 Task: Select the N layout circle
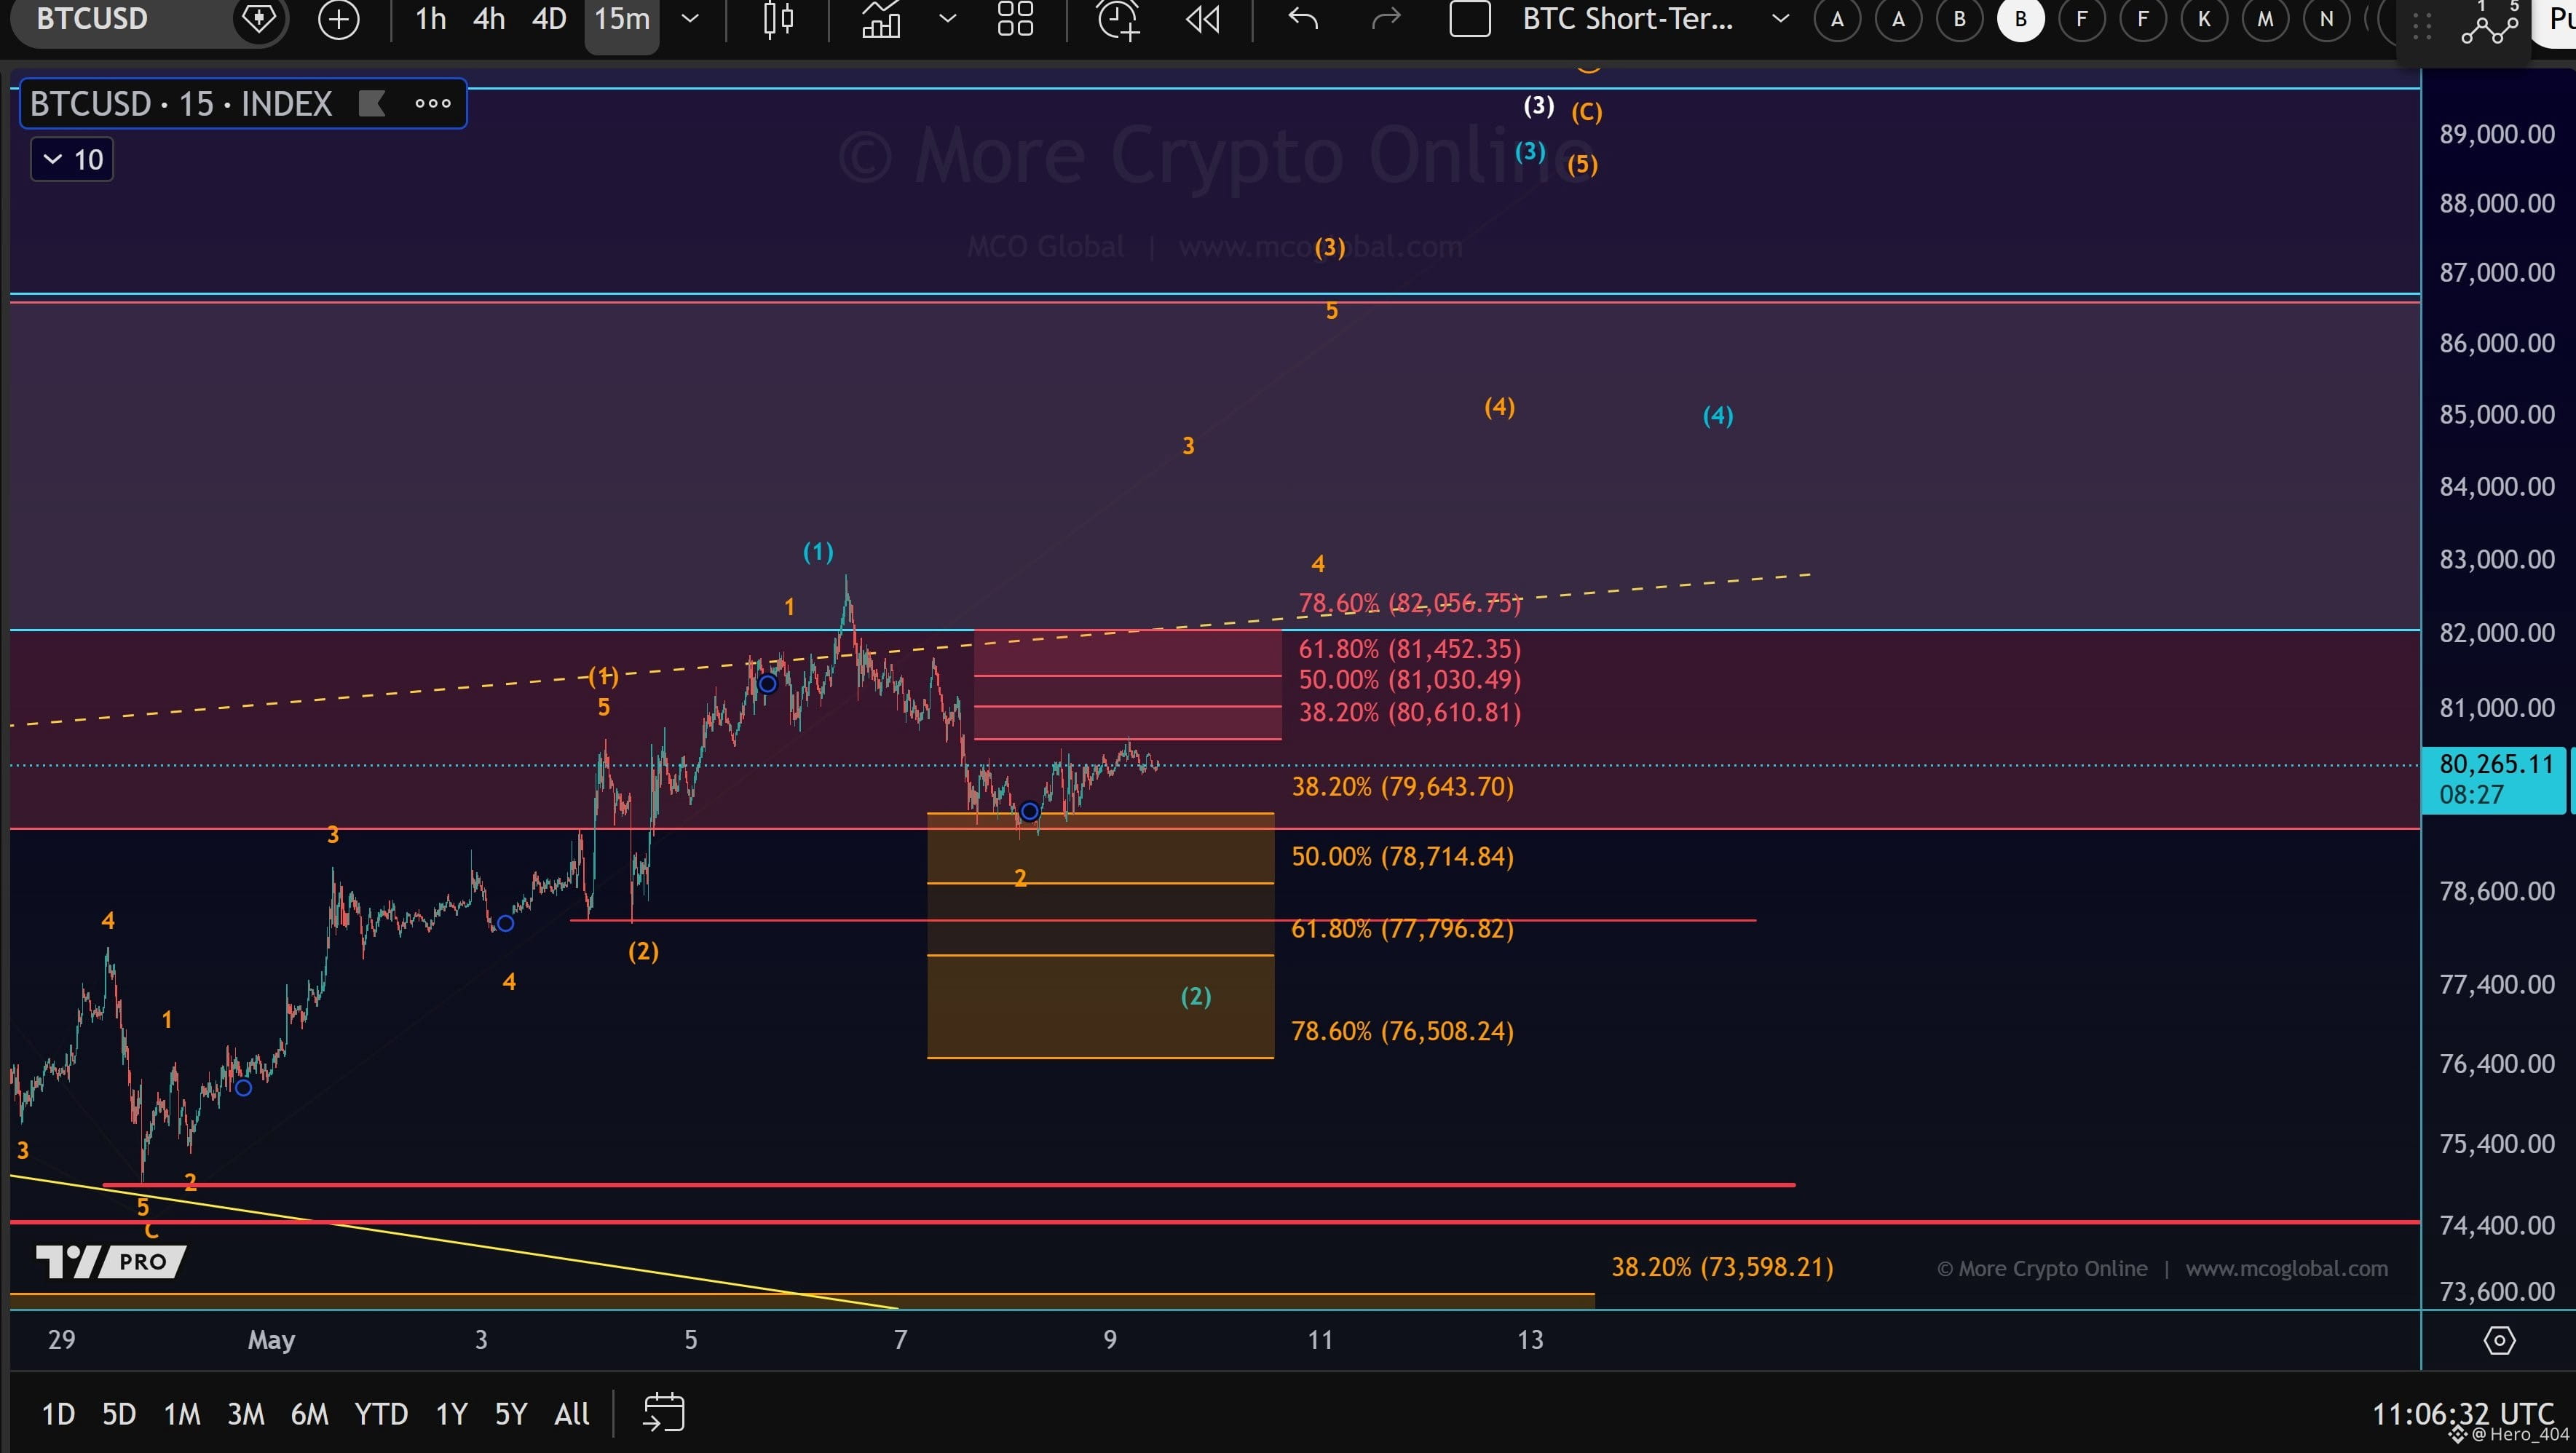pyautogui.click(x=2326, y=19)
